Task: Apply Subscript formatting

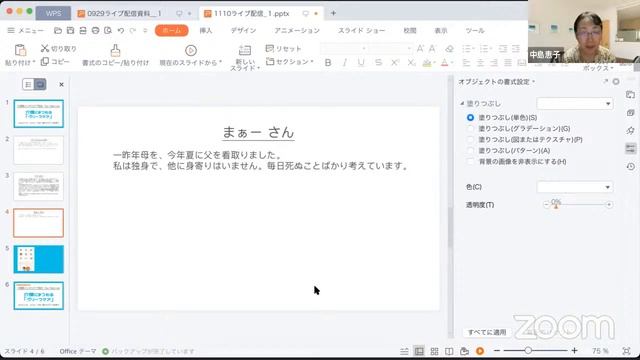Action: (411, 62)
